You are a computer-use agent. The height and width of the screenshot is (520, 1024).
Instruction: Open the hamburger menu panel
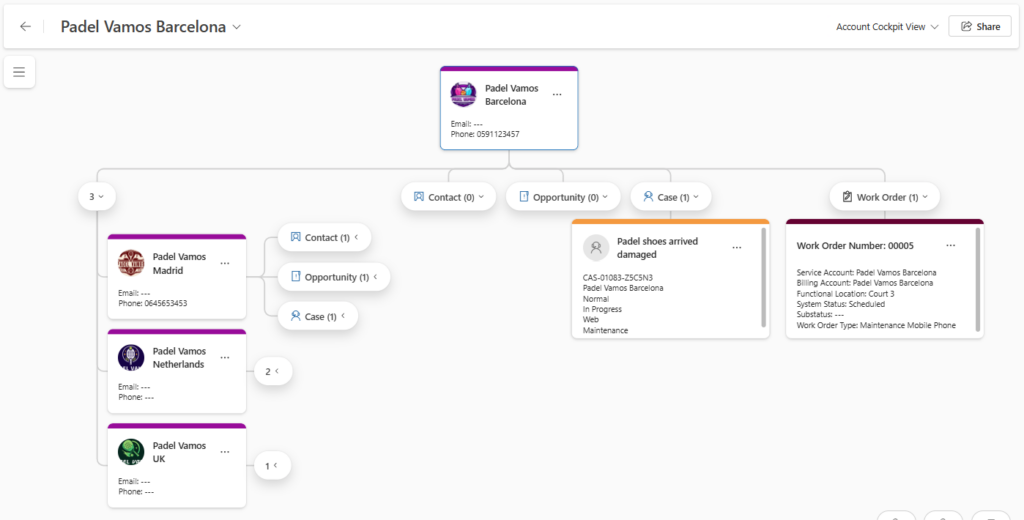click(x=20, y=72)
